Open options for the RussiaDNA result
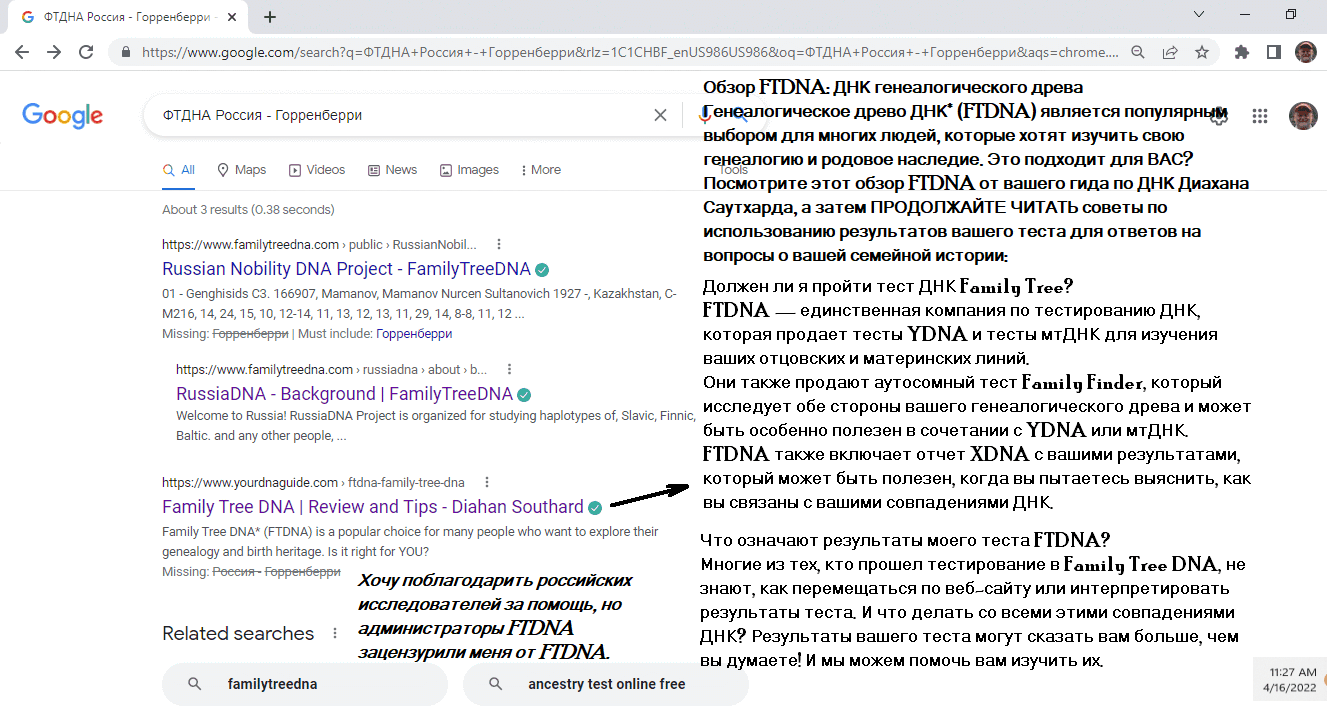The height and width of the screenshot is (706, 1327). point(510,369)
